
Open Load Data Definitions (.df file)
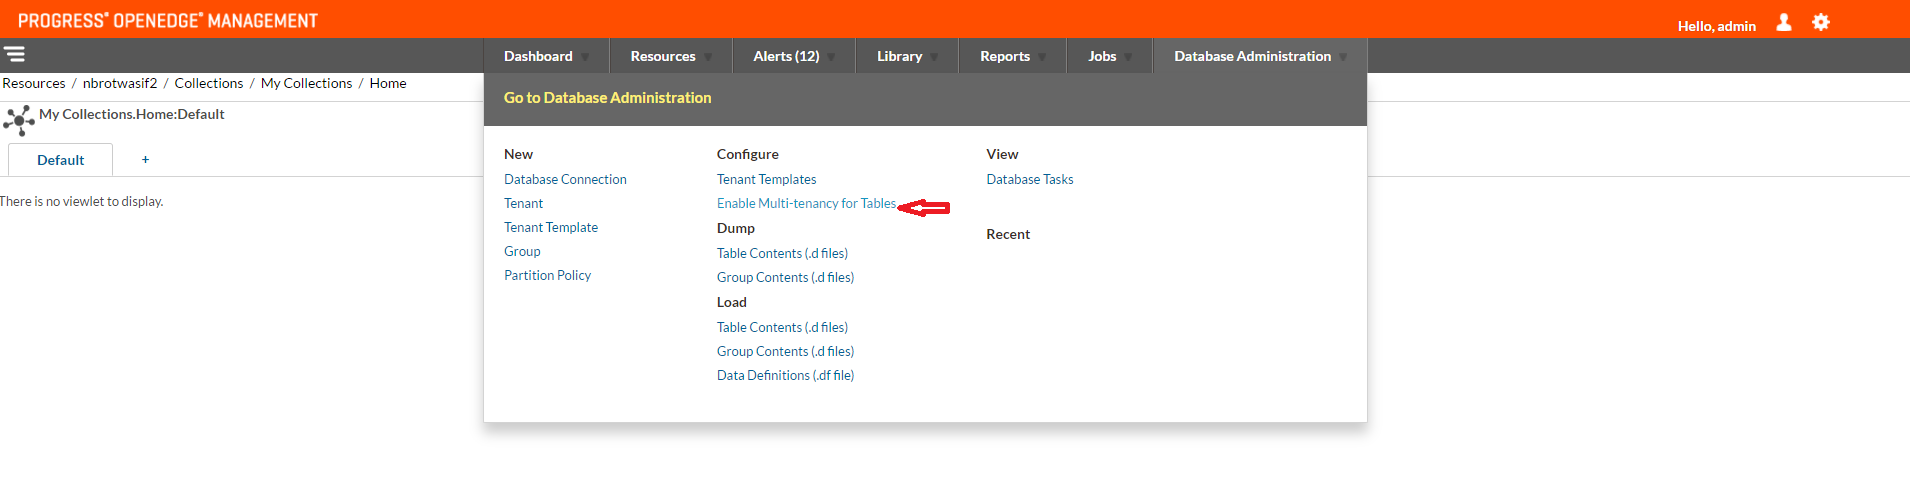pos(785,375)
